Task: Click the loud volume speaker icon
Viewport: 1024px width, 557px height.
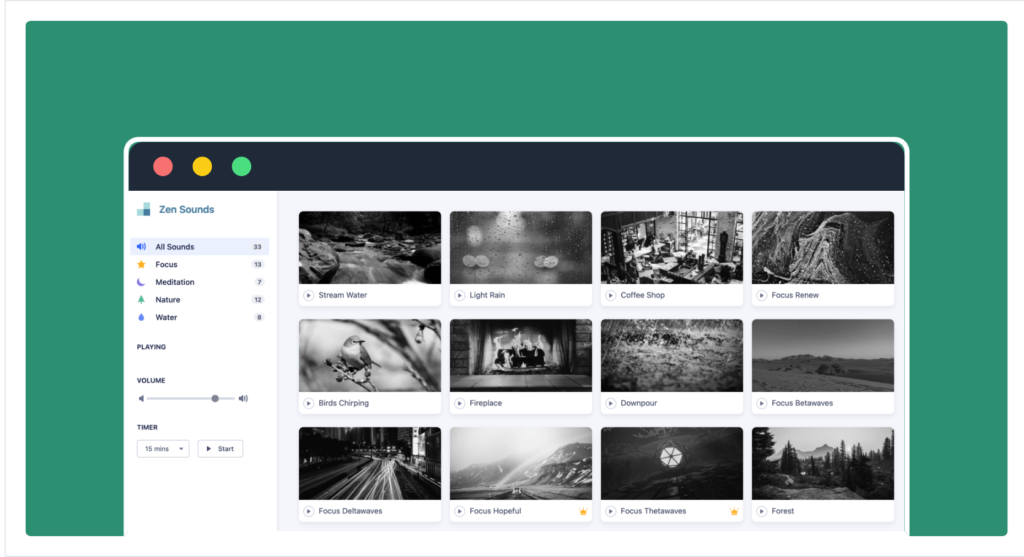Action: [x=243, y=398]
